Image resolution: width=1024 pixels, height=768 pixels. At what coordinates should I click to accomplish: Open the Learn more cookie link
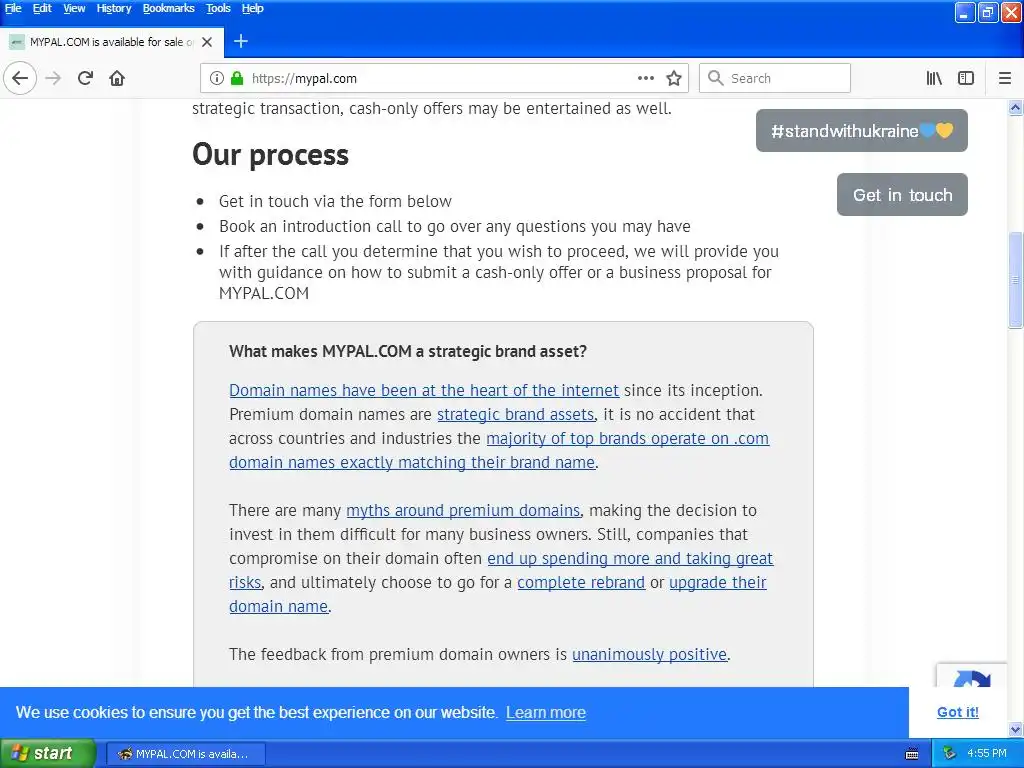[546, 712]
